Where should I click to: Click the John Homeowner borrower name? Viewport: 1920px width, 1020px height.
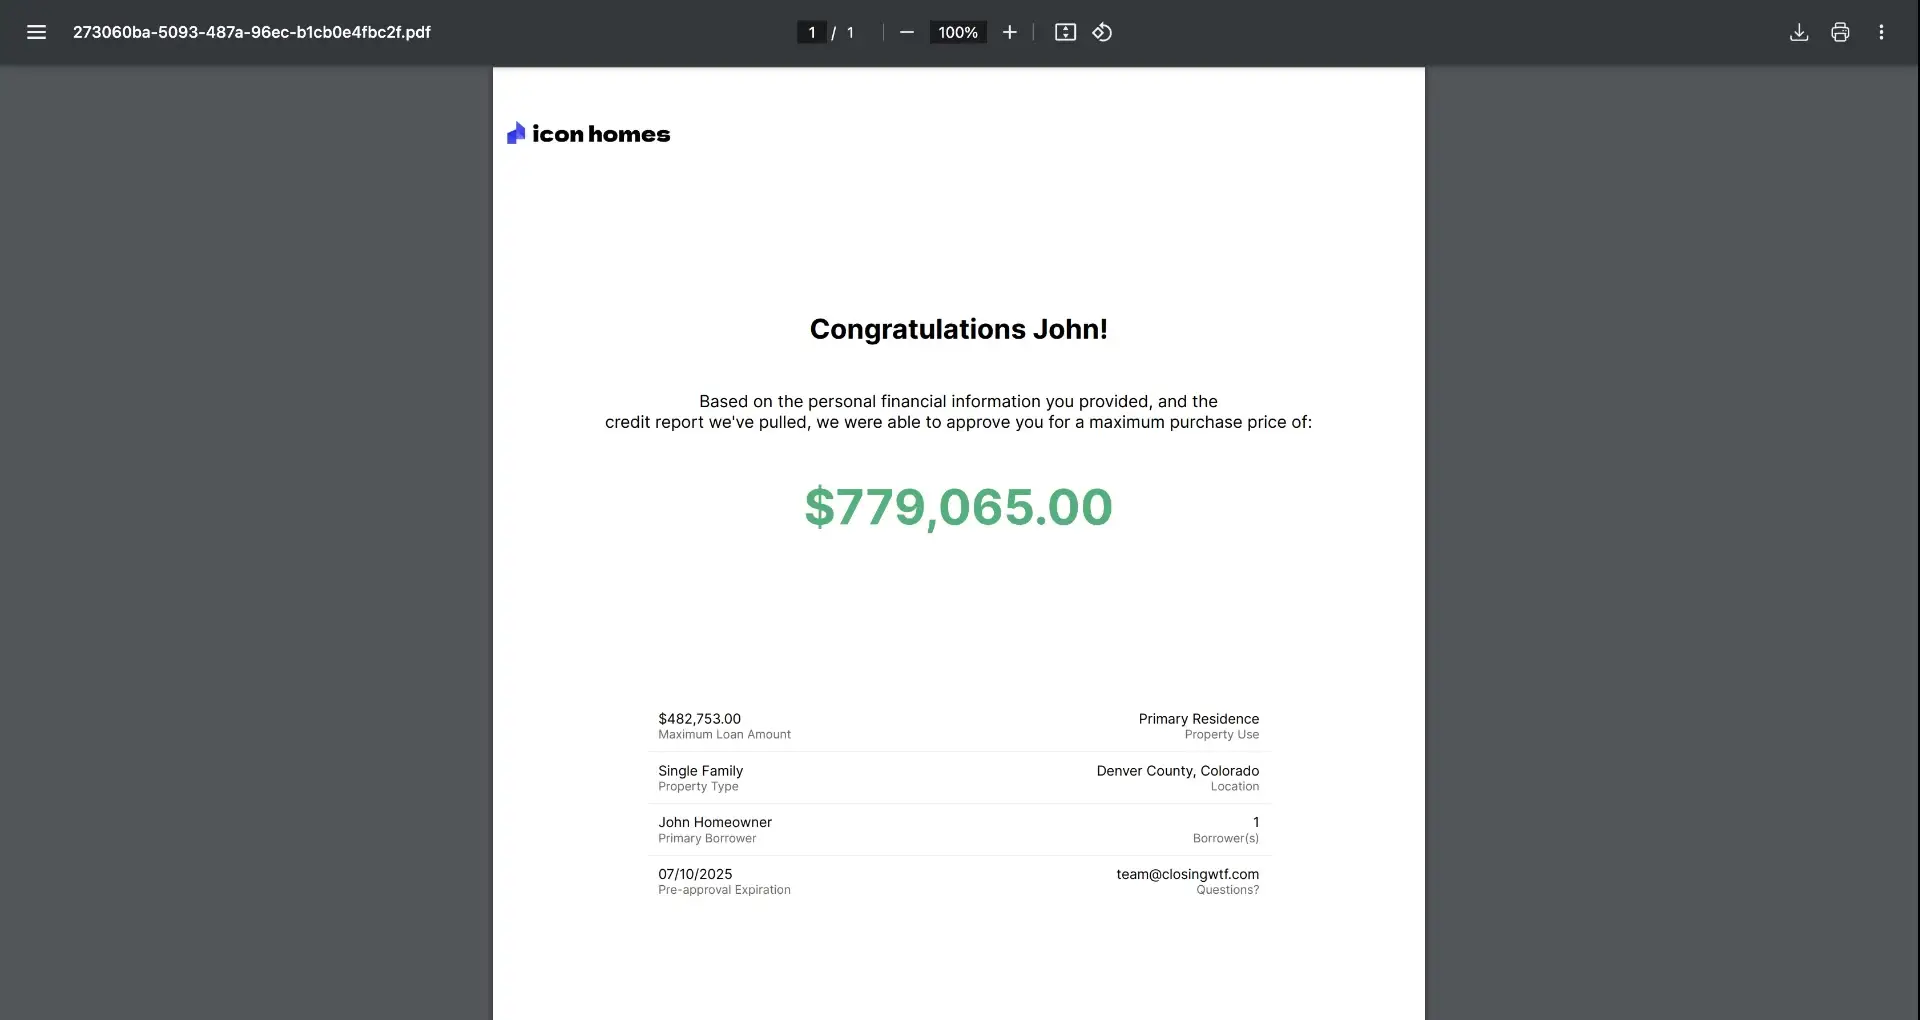tap(714, 821)
